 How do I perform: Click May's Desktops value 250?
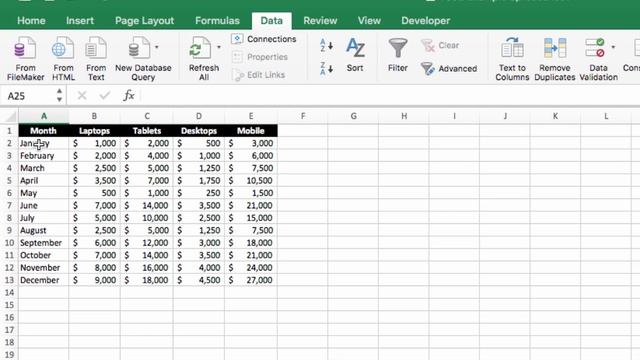pyautogui.click(x=199, y=193)
